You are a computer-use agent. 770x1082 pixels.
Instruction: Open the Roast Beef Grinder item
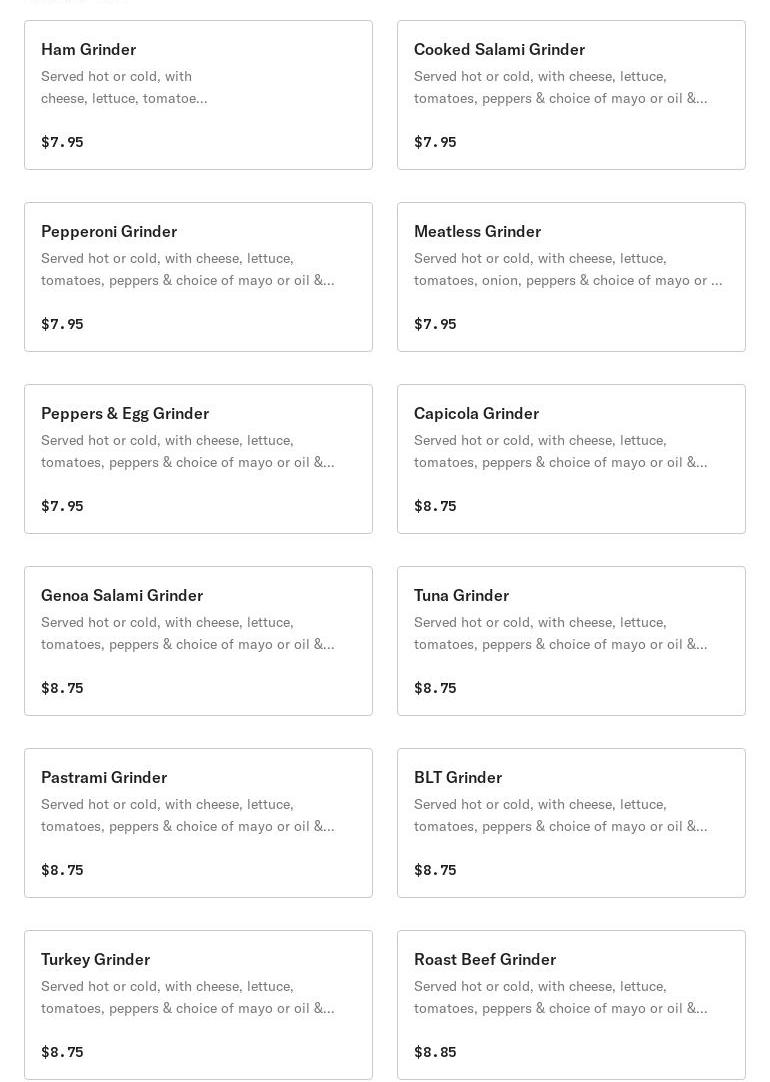[x=571, y=1005]
